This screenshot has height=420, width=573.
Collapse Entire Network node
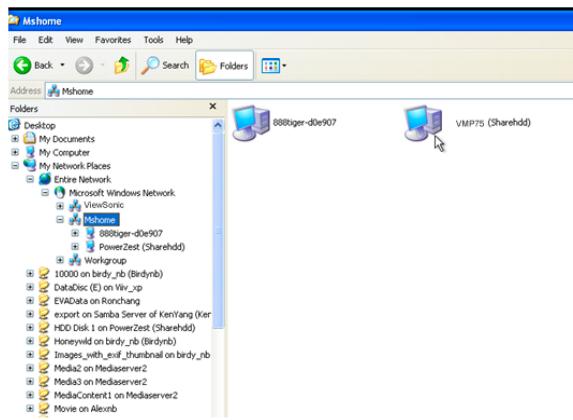[x=30, y=179]
